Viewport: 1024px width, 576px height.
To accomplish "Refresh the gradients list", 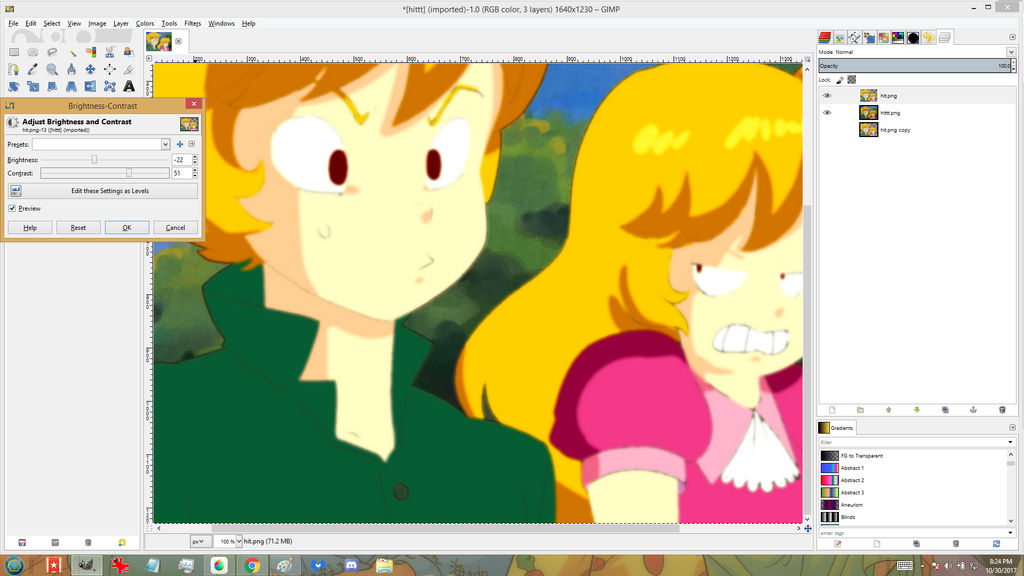I will click(x=996, y=543).
